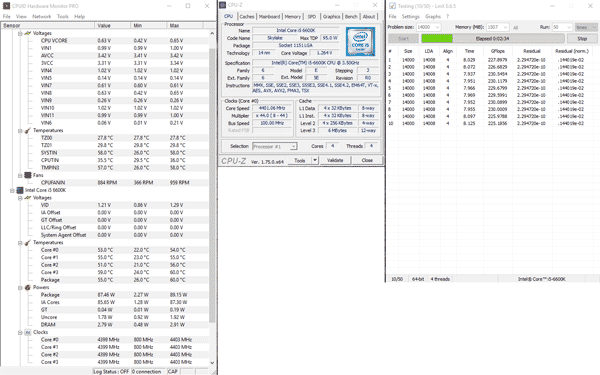Collapse the Powers group in HWMonitor
The width and height of the screenshot is (600, 375).
[20, 287]
